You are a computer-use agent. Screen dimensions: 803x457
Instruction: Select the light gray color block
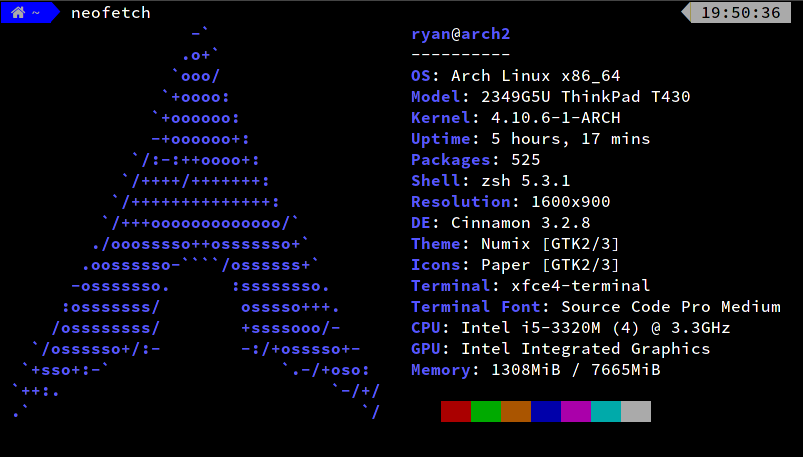[x=636, y=411]
